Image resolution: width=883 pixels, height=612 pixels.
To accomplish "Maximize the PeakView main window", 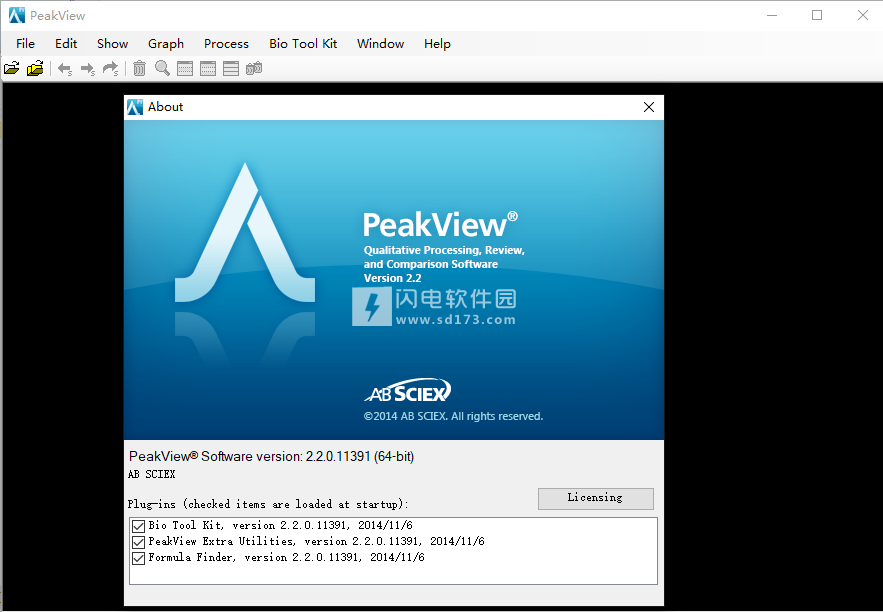I will coord(817,15).
